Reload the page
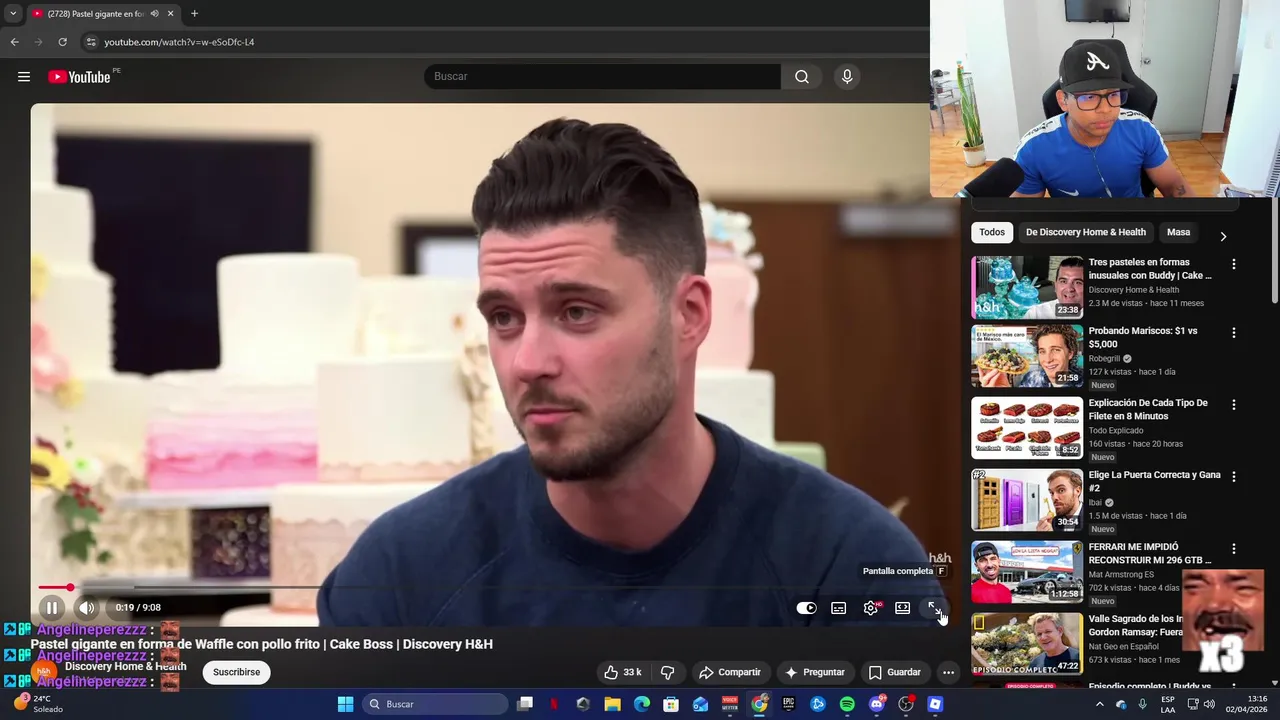This screenshot has width=1280, height=720. click(x=62, y=42)
